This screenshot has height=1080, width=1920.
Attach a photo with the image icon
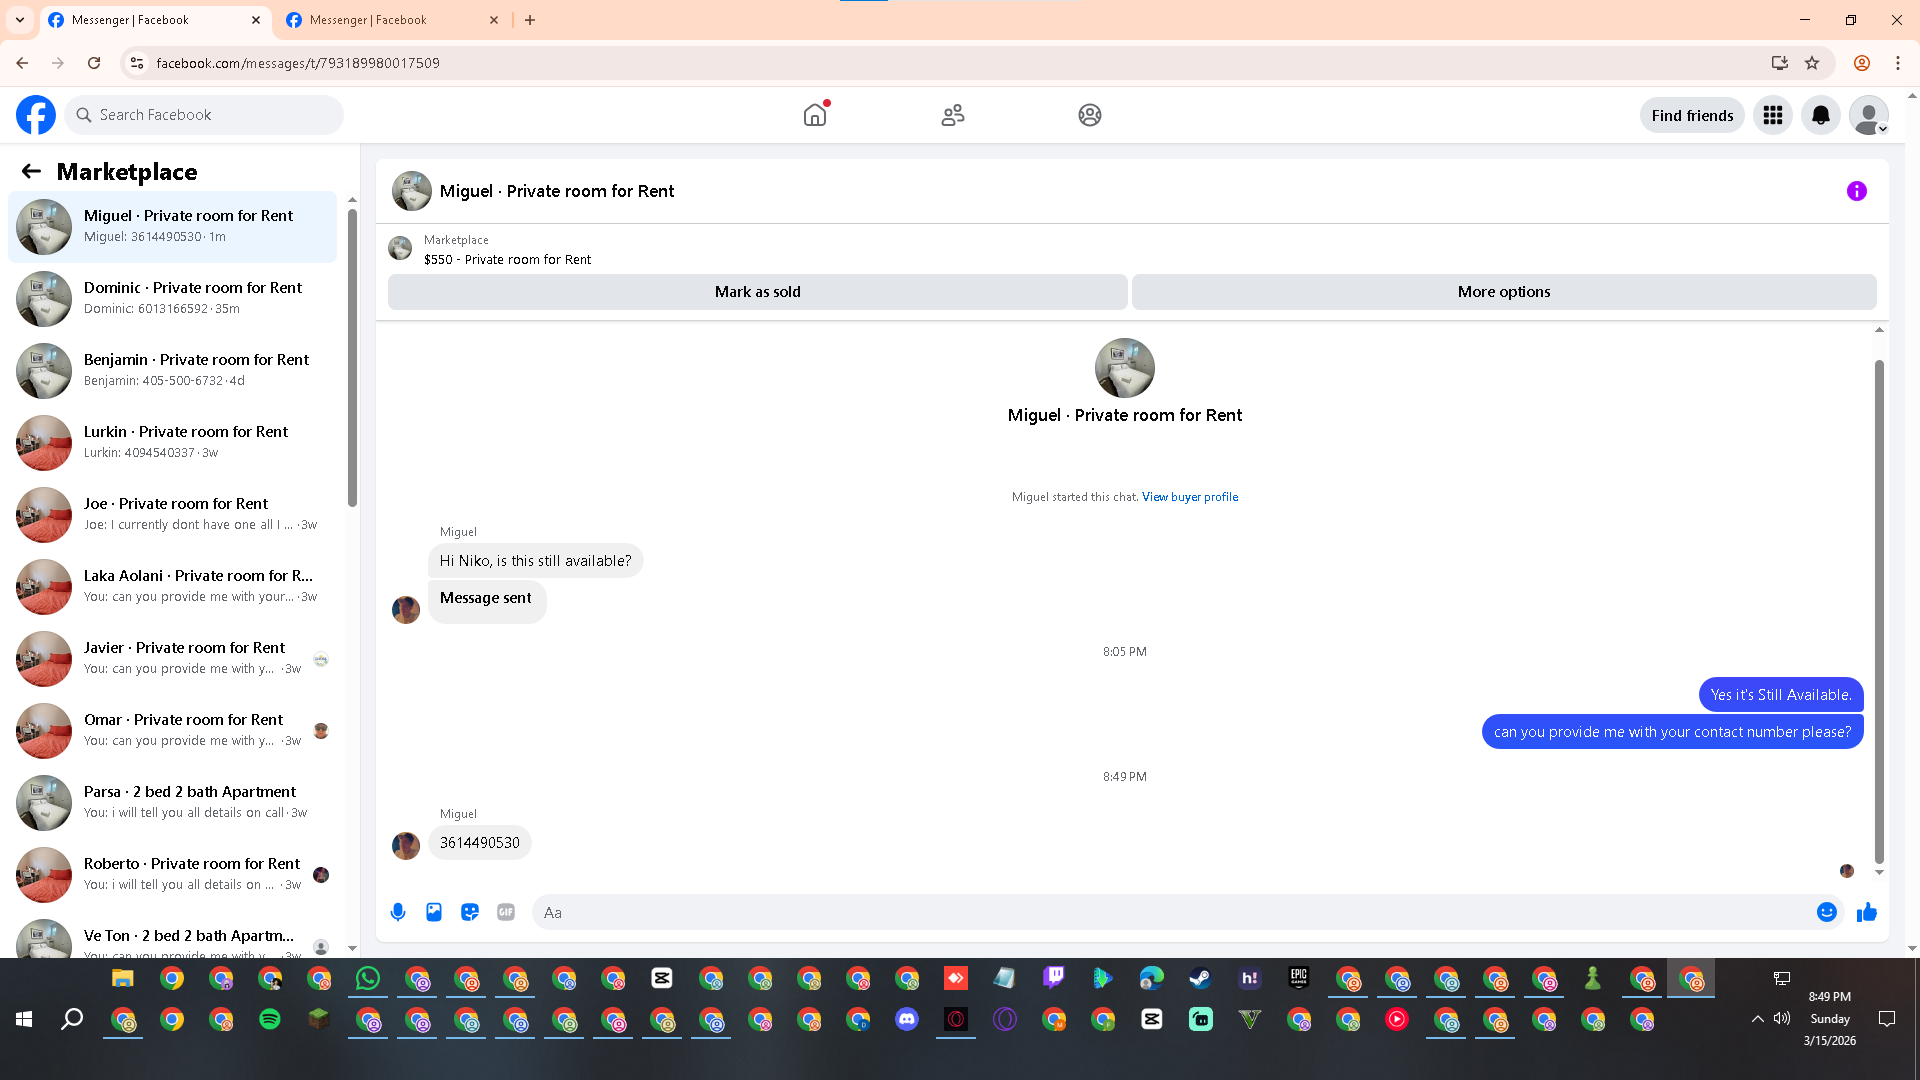pyautogui.click(x=434, y=912)
